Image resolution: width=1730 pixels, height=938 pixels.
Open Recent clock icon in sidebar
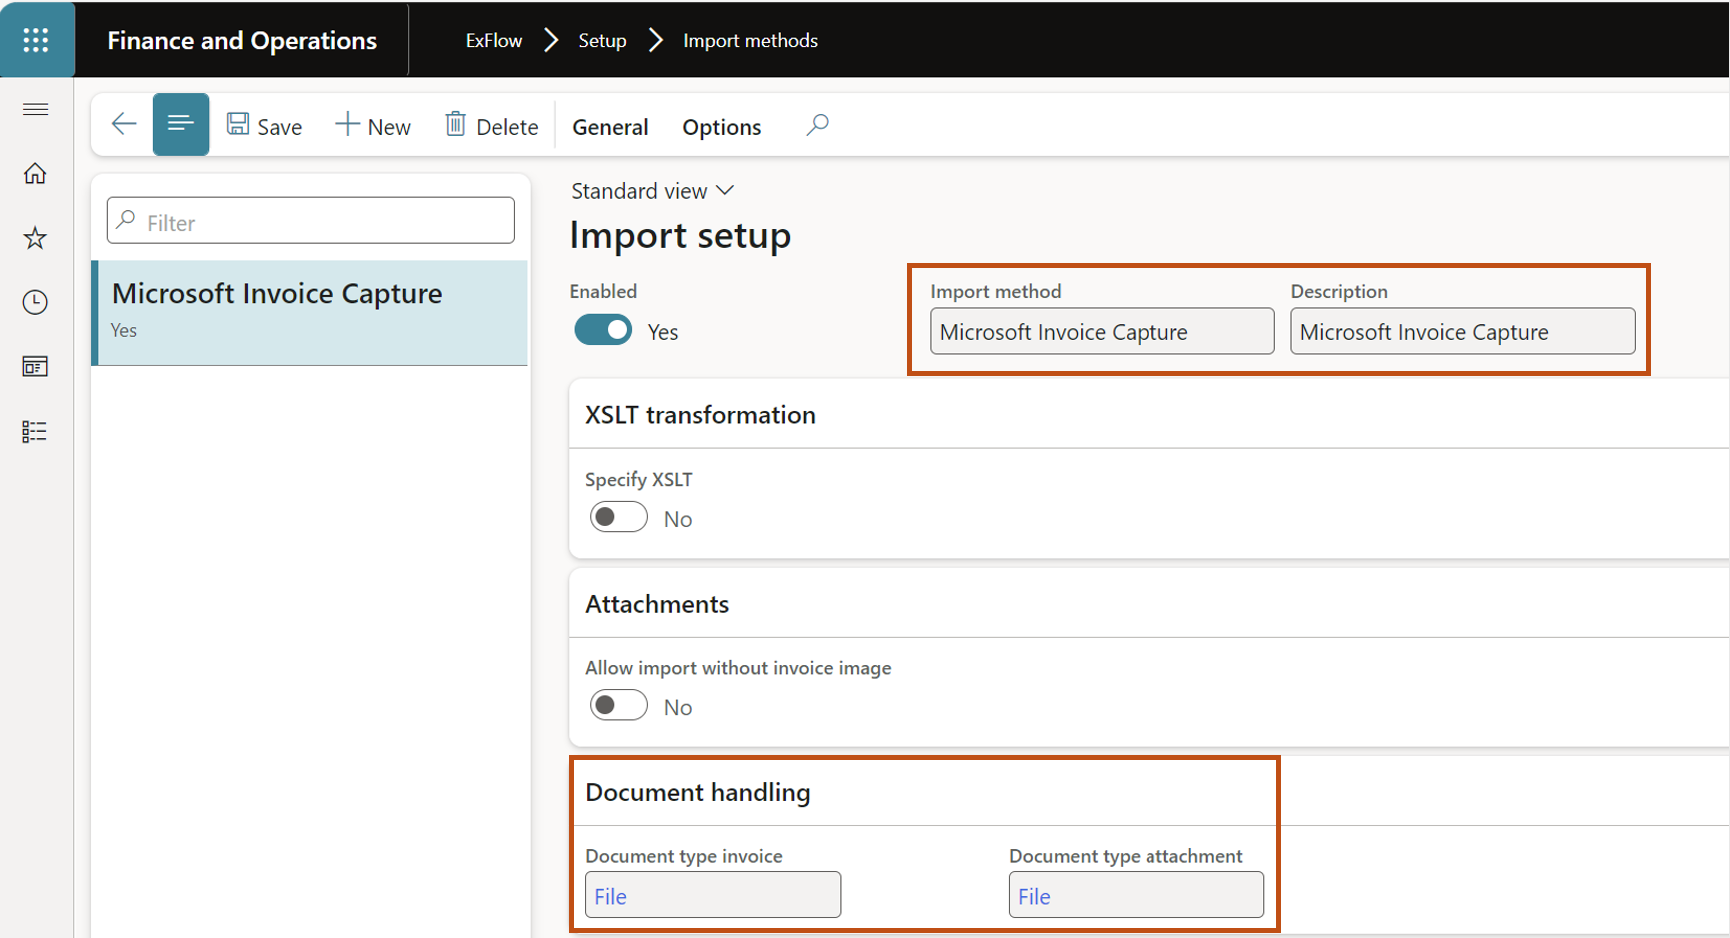pyautogui.click(x=36, y=302)
